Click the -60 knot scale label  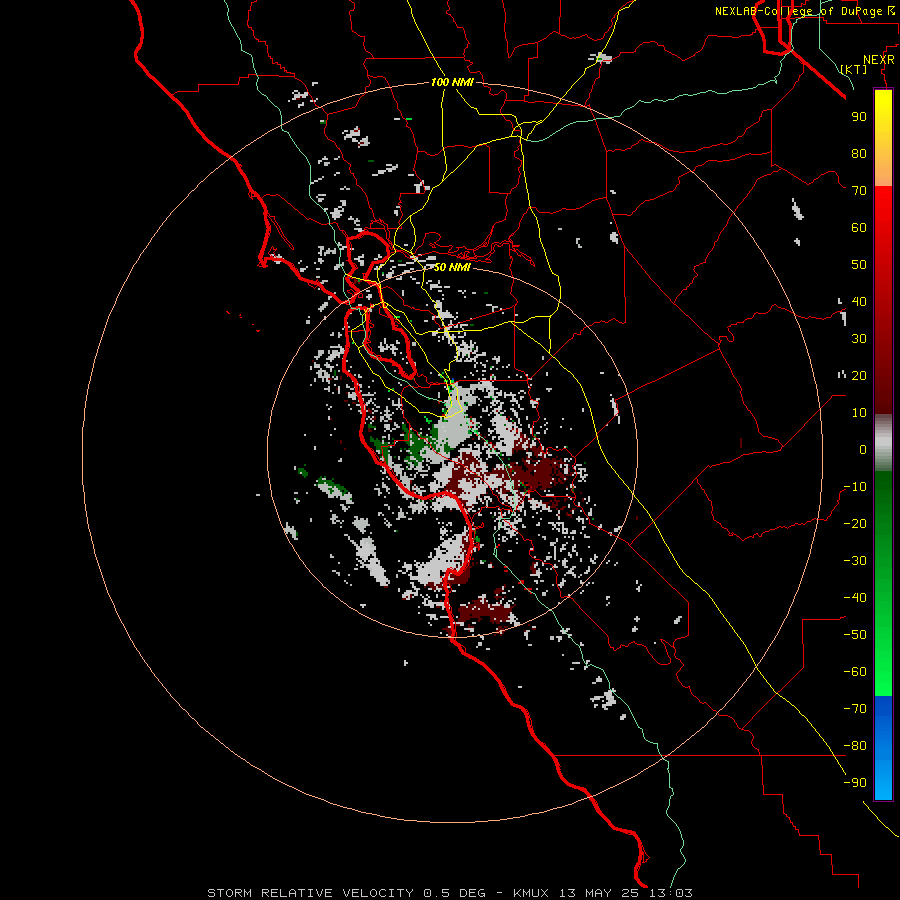855,672
